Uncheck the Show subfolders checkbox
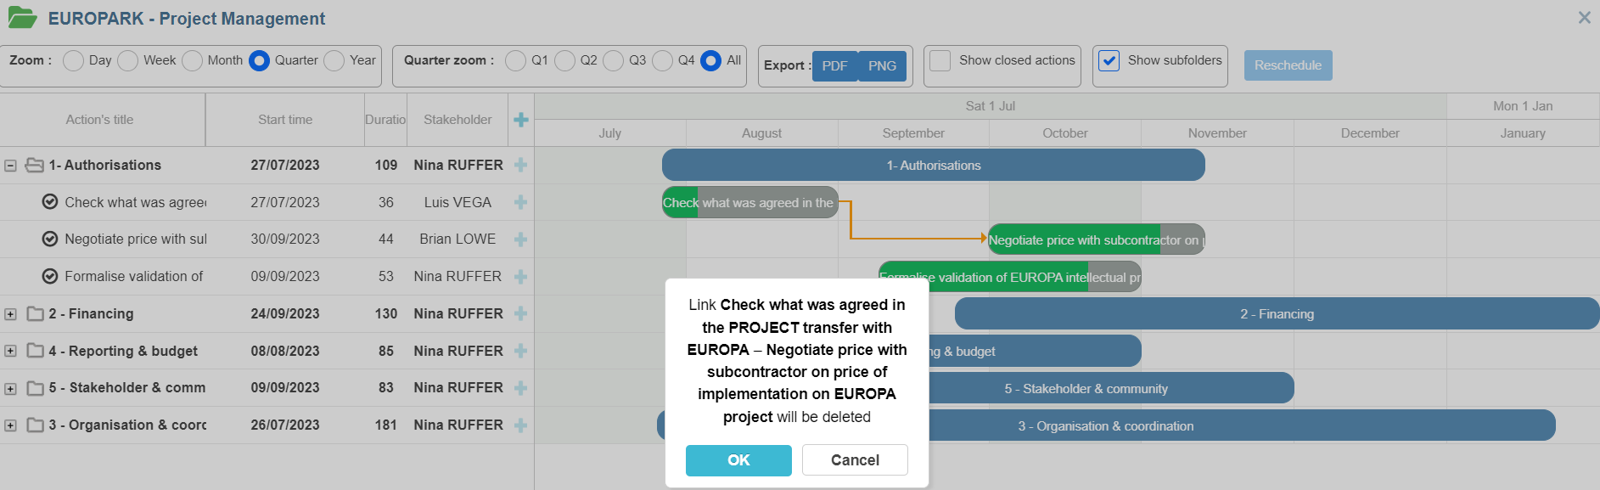The height and width of the screenshot is (490, 1600). 1109,61
